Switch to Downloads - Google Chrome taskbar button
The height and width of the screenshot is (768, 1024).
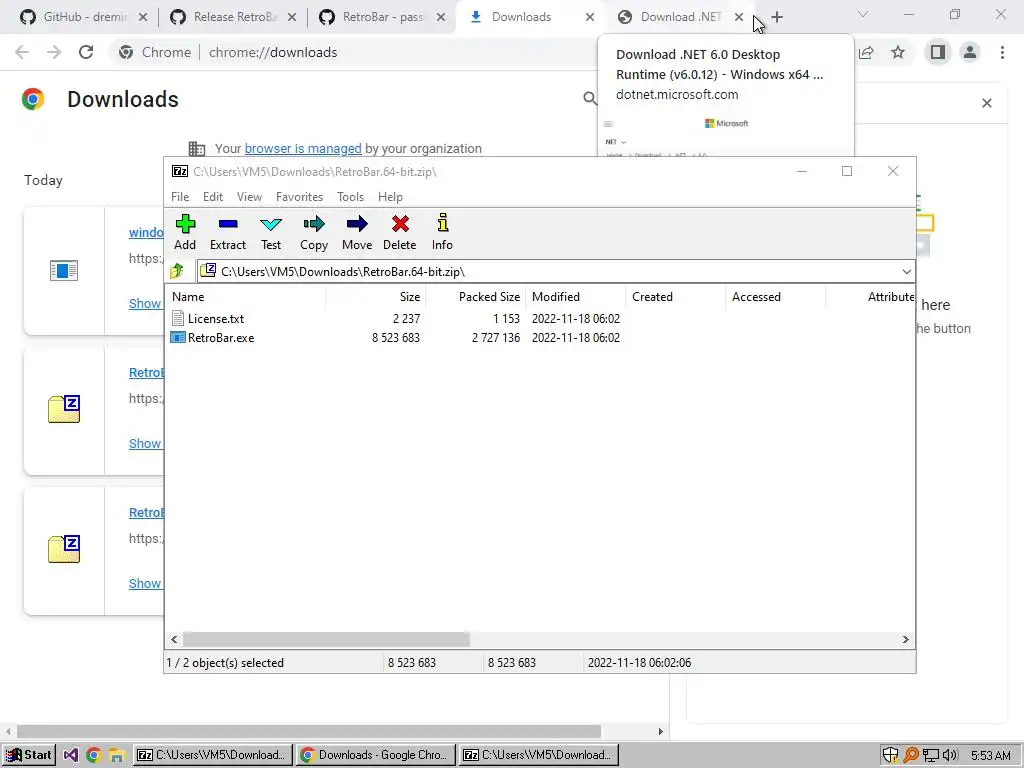tap(375, 755)
